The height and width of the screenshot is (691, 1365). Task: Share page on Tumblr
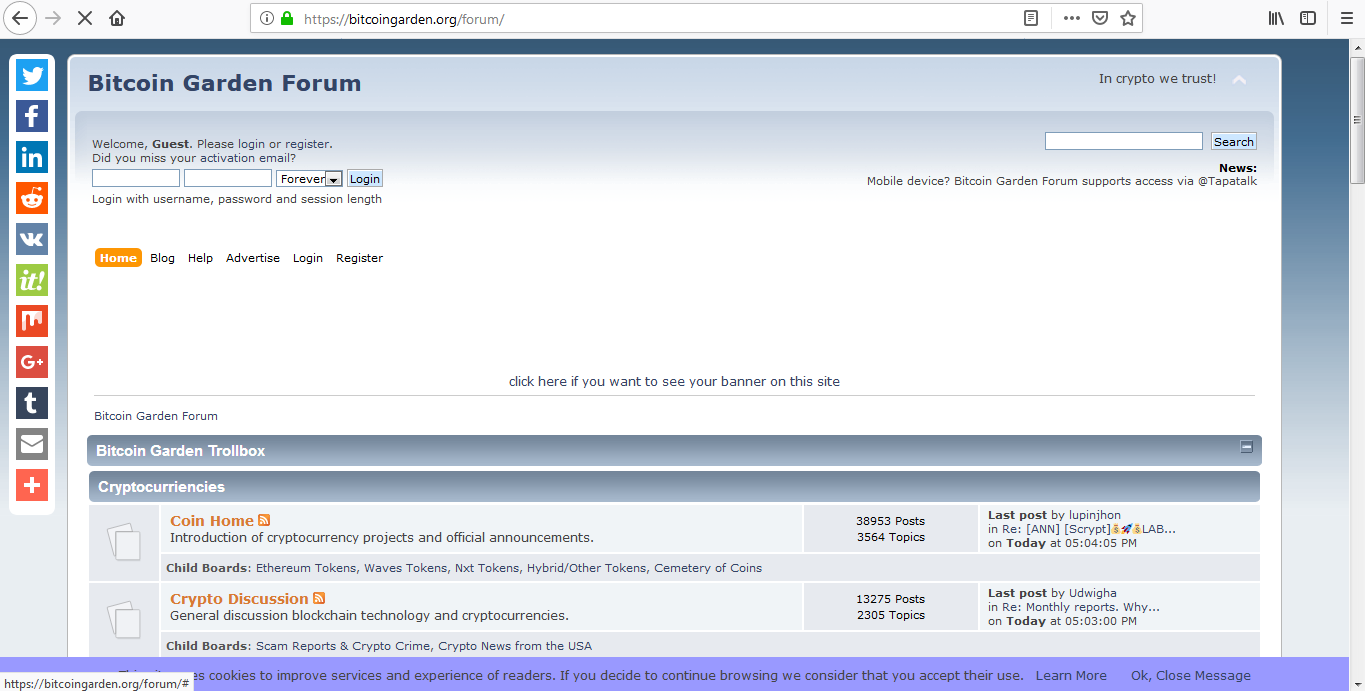tap(32, 403)
